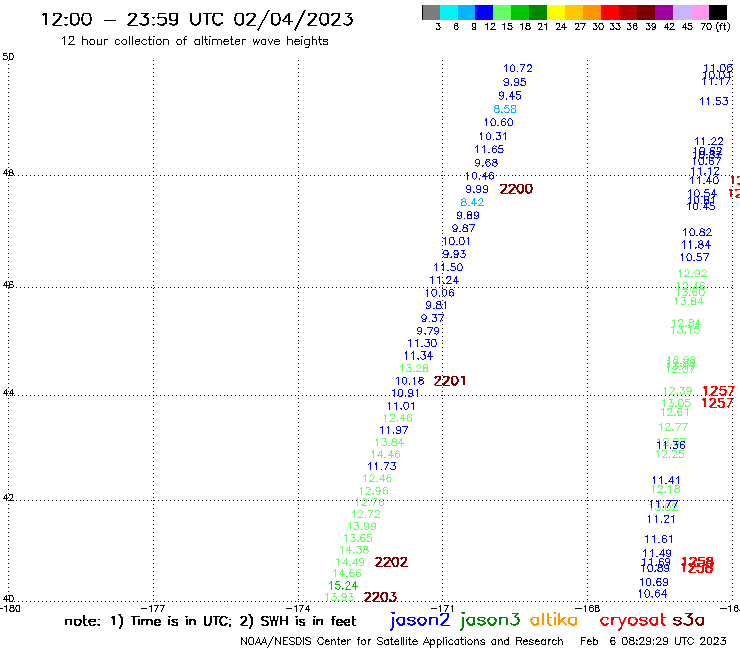Click the jason3 satellite legend label
Screen dimensions: 740x650
point(490,620)
